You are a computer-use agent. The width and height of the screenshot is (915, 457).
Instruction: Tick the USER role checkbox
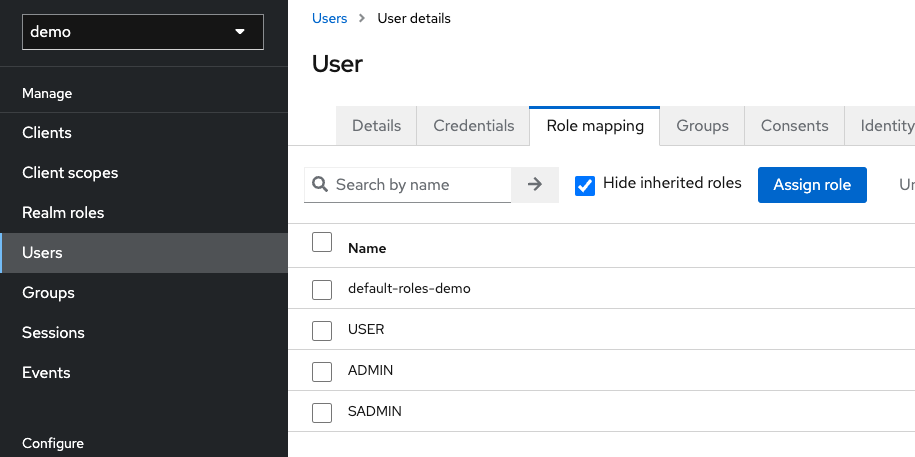tap(322, 330)
